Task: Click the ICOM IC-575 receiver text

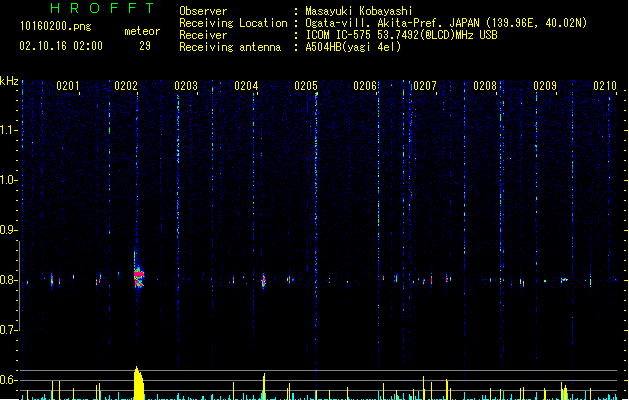Action: pyautogui.click(x=401, y=35)
